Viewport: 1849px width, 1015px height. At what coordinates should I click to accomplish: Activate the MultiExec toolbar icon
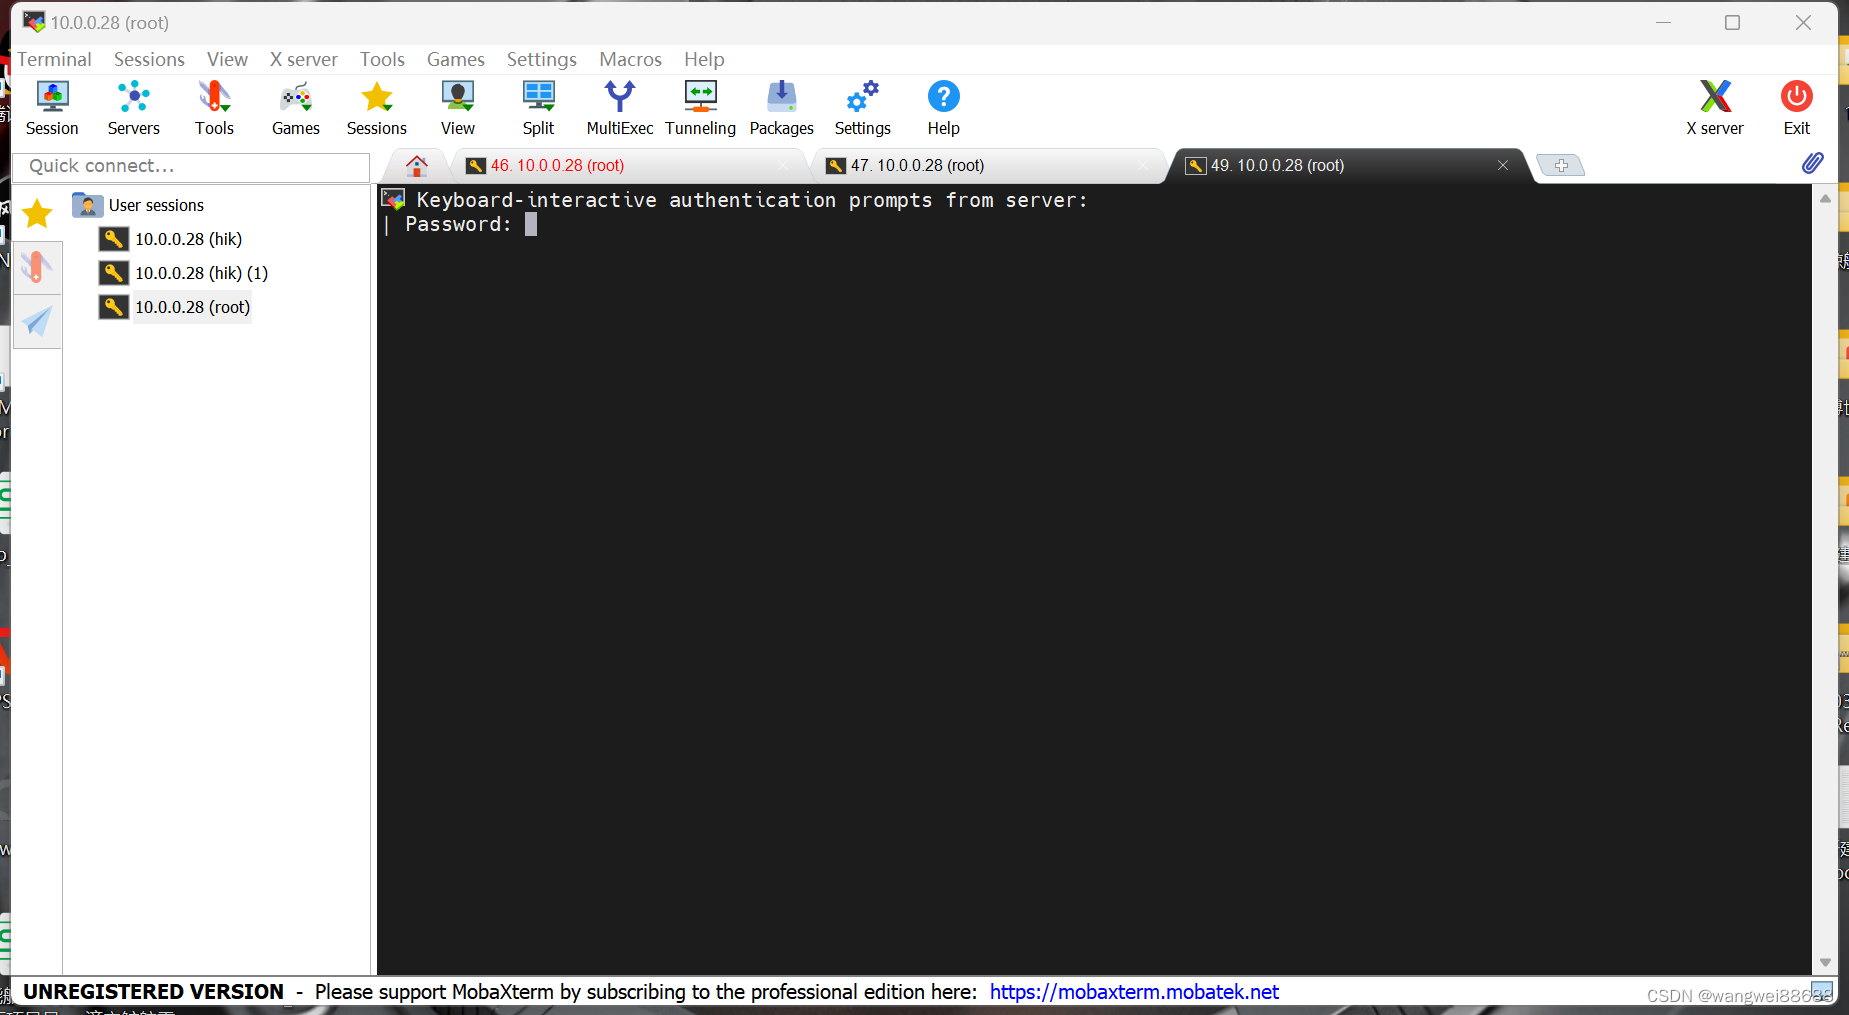click(x=620, y=108)
